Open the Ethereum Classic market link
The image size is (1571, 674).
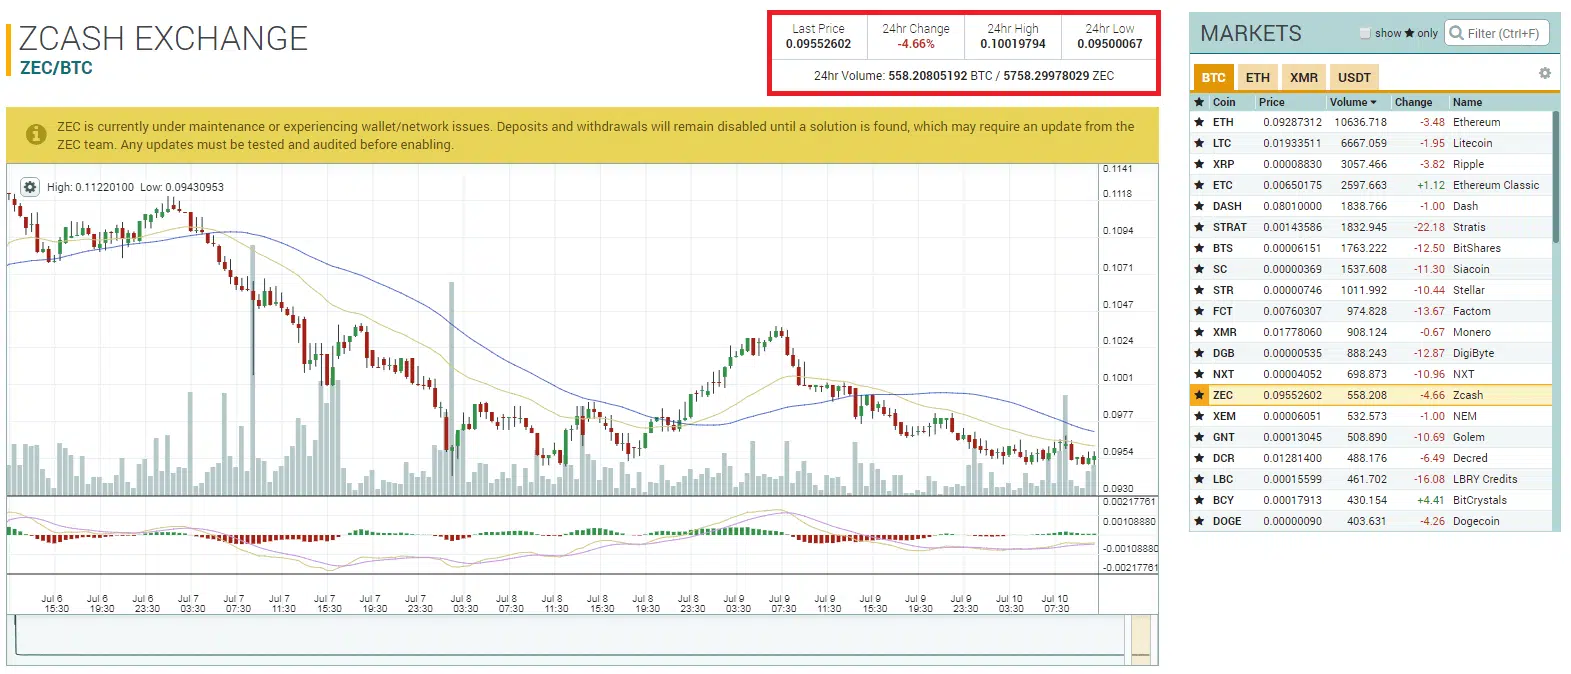click(x=1496, y=185)
